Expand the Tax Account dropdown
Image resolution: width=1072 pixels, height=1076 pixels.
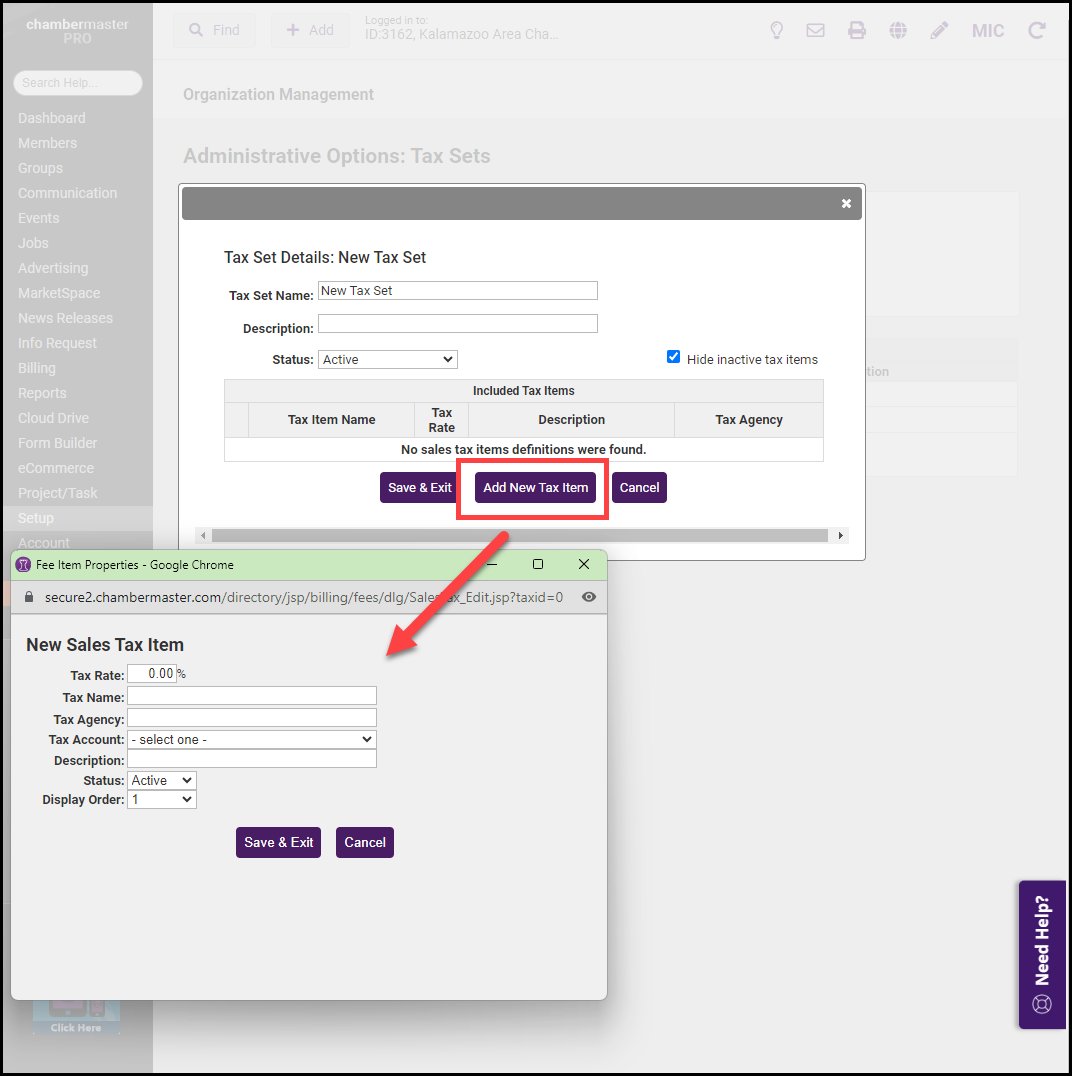[x=252, y=739]
